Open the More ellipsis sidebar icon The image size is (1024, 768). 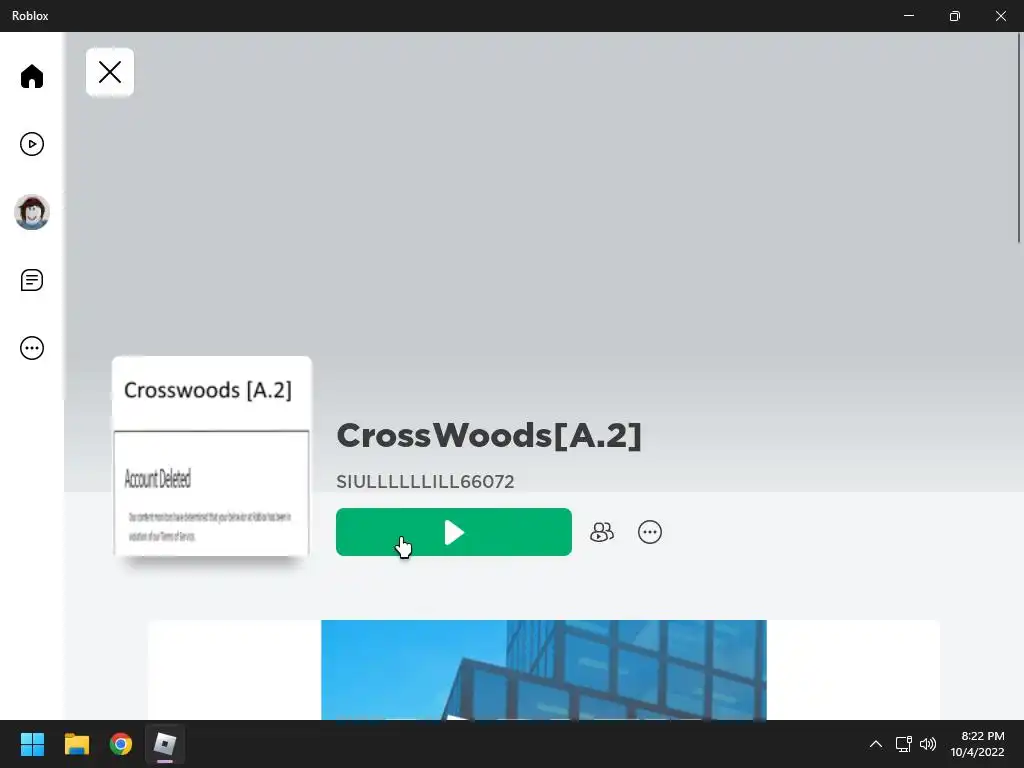click(x=31, y=348)
